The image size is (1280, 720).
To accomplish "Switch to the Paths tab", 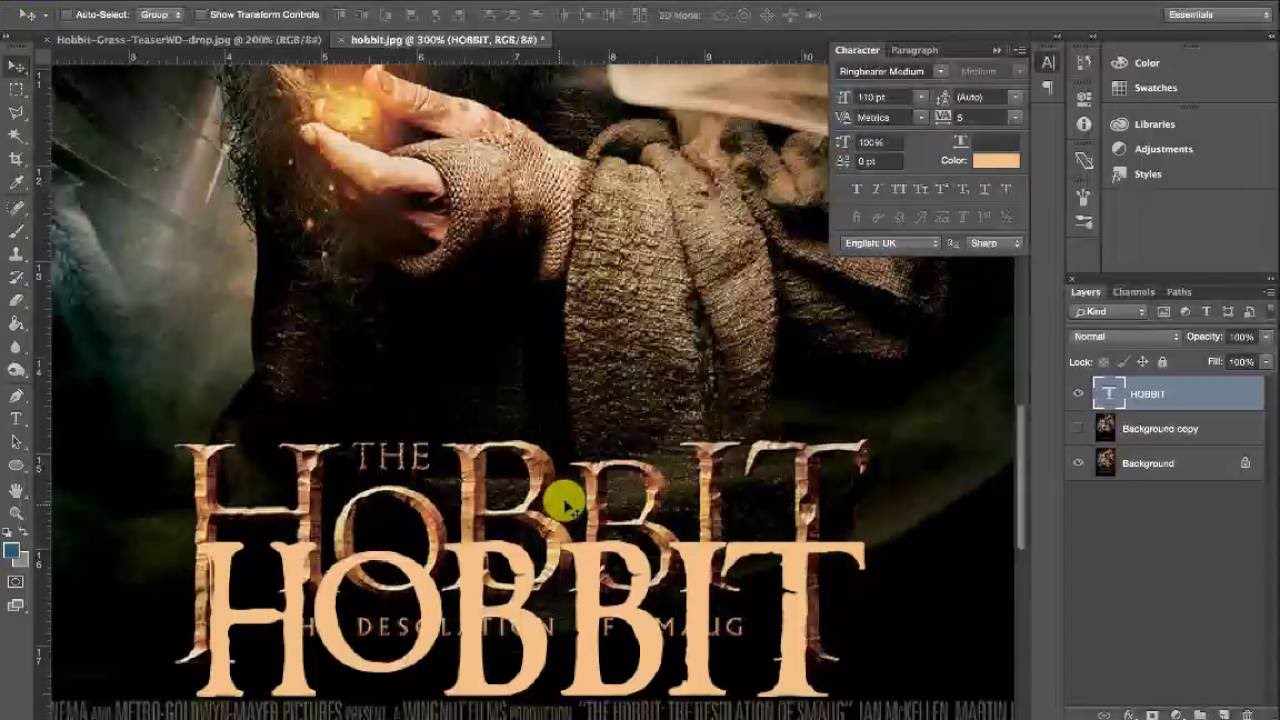I will [x=1179, y=292].
